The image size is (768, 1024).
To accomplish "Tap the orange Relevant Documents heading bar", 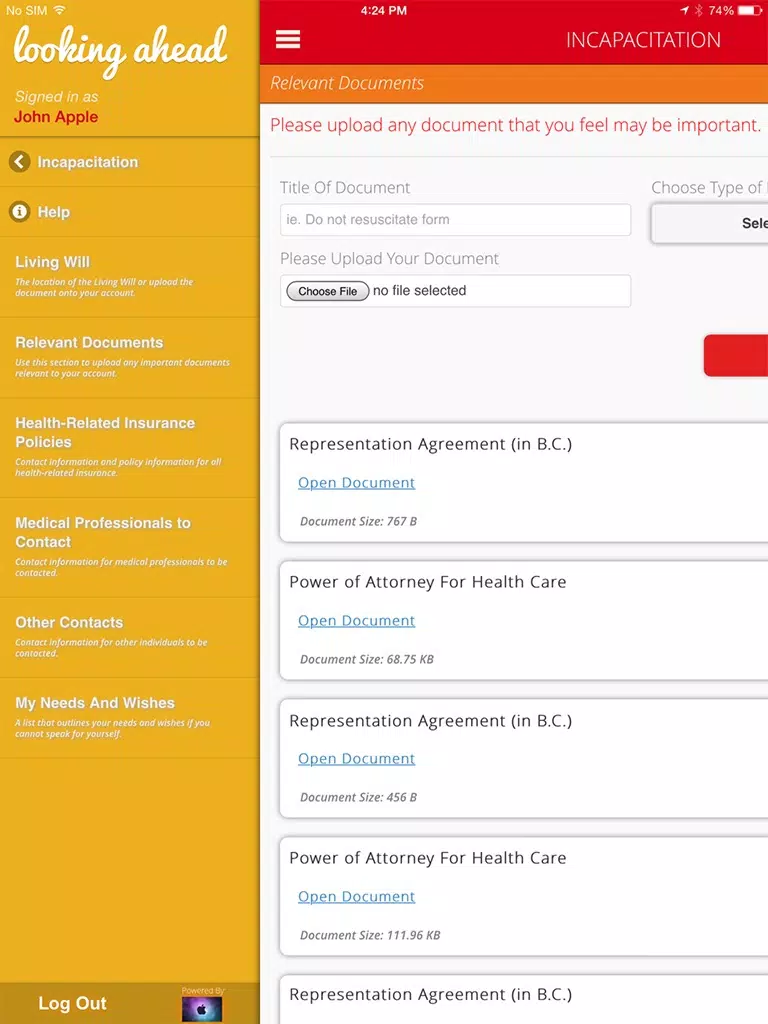I will [x=514, y=83].
